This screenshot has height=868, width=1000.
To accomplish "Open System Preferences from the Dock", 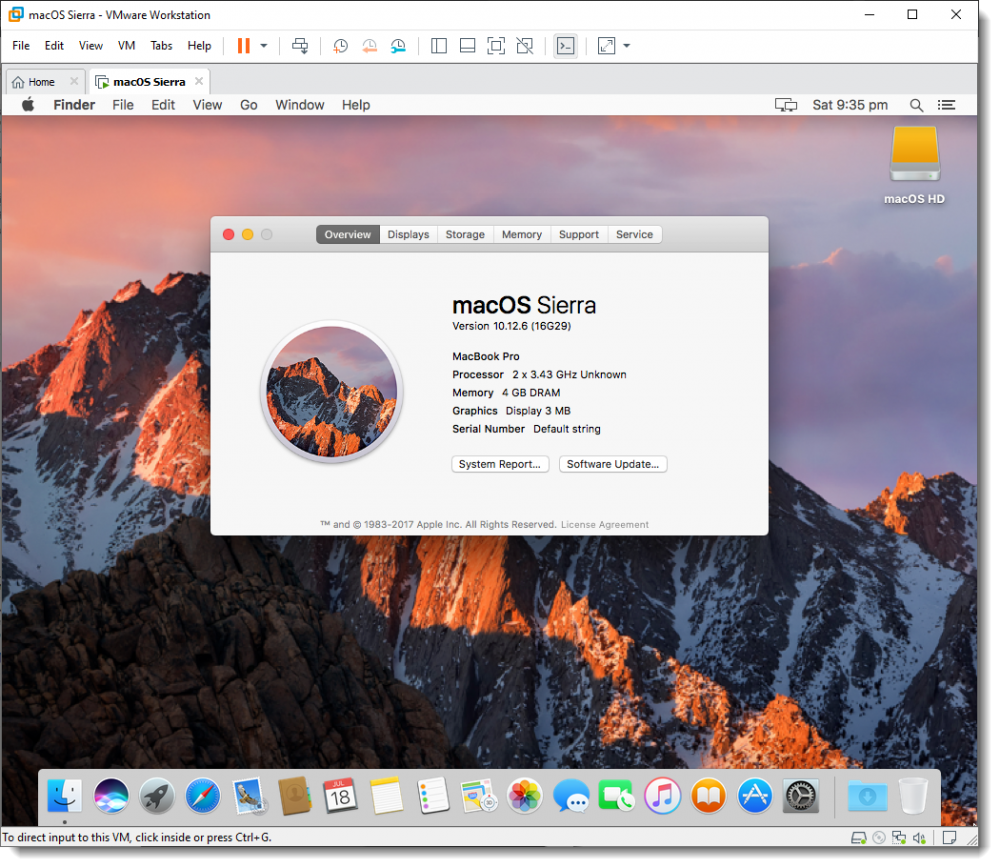I will coord(800,796).
